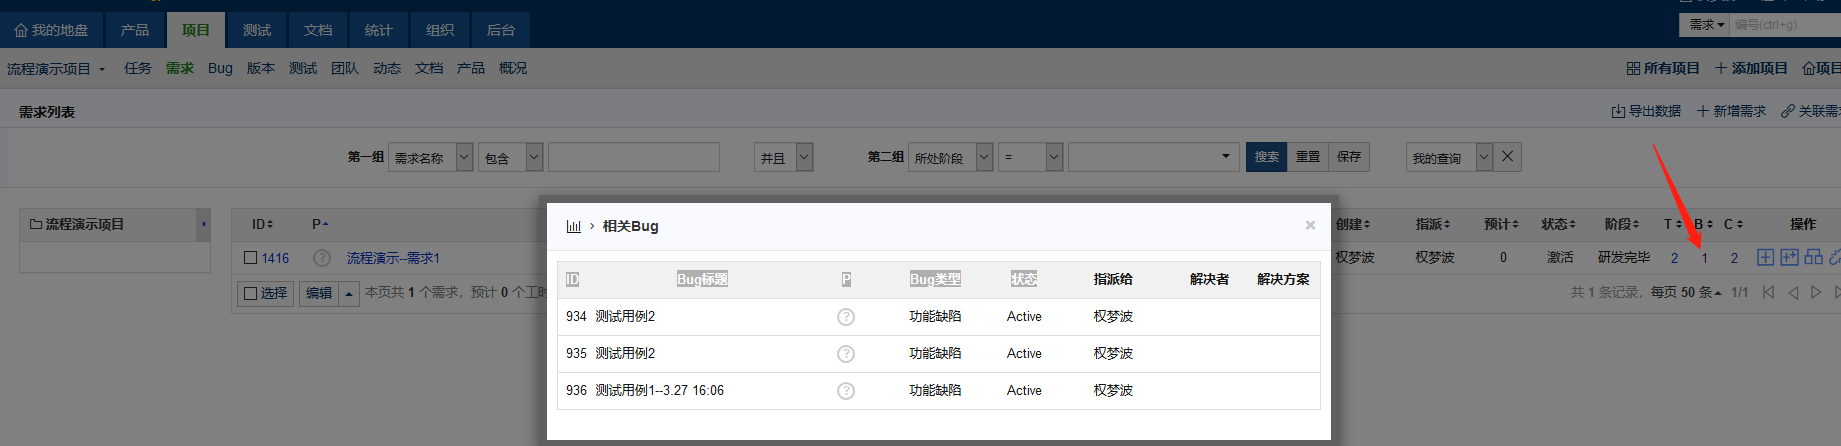
Task: Open second group value combo box
Action: (x=1153, y=157)
